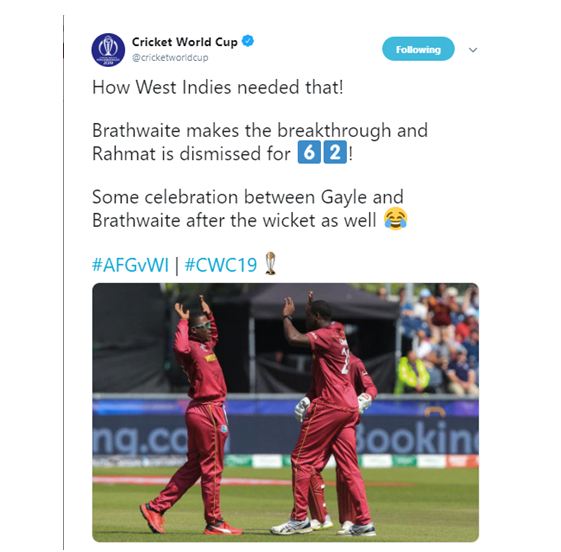Screen dimensions: 561x552
Task: Open the #AFGvWI hashtag
Action: pyautogui.click(x=130, y=265)
